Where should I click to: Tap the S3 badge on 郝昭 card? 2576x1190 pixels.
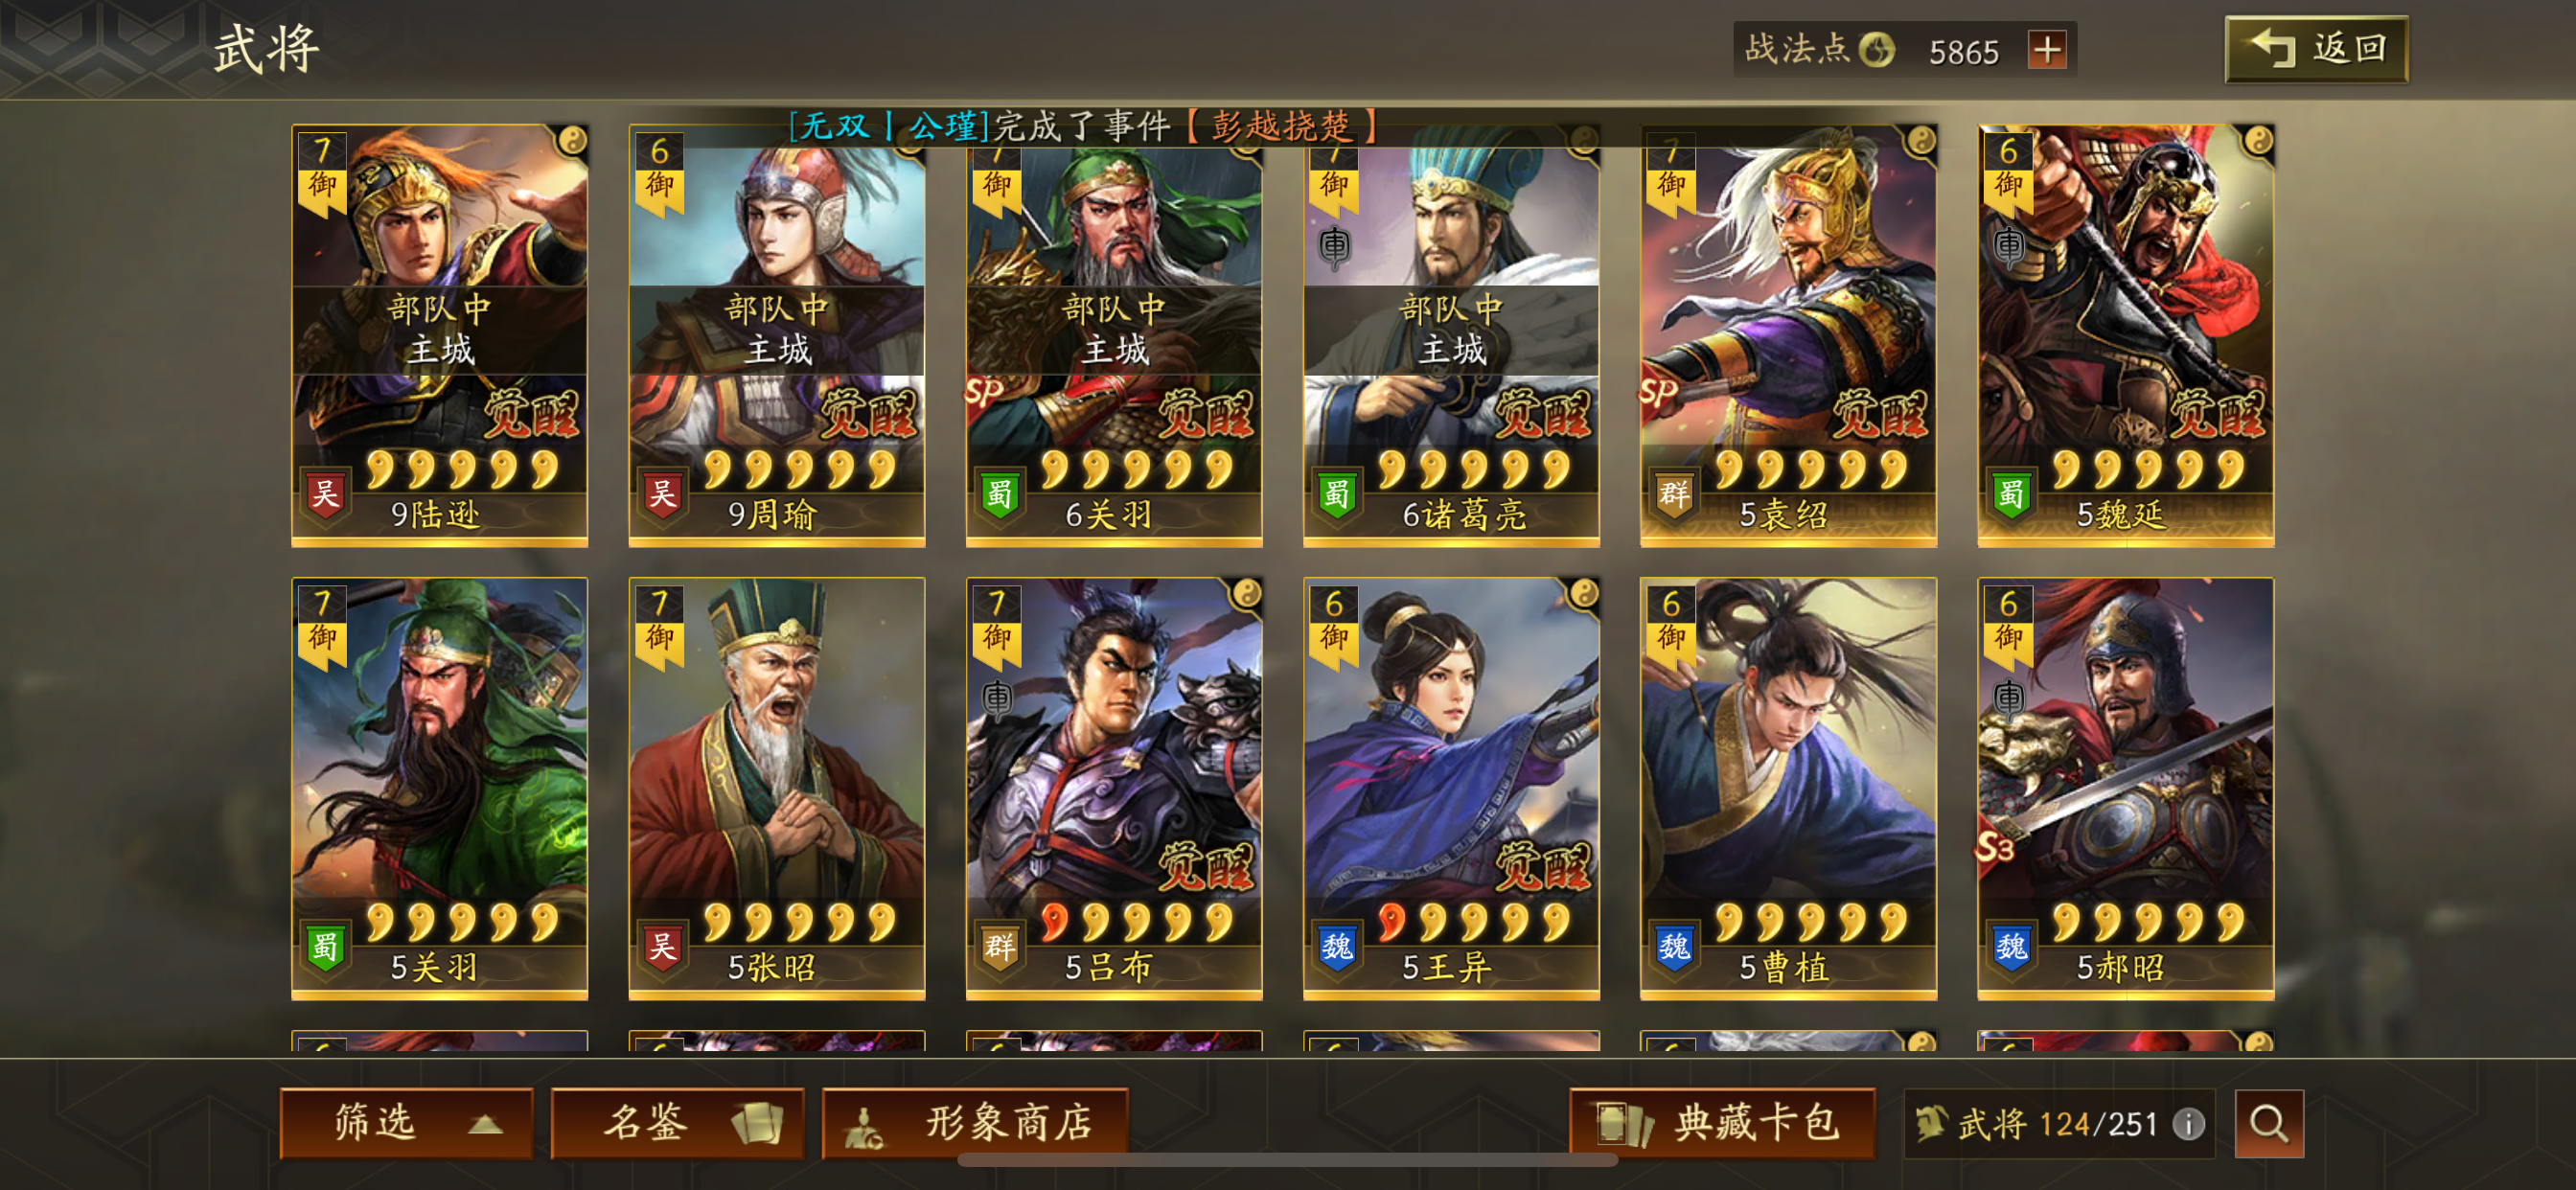[1995, 847]
